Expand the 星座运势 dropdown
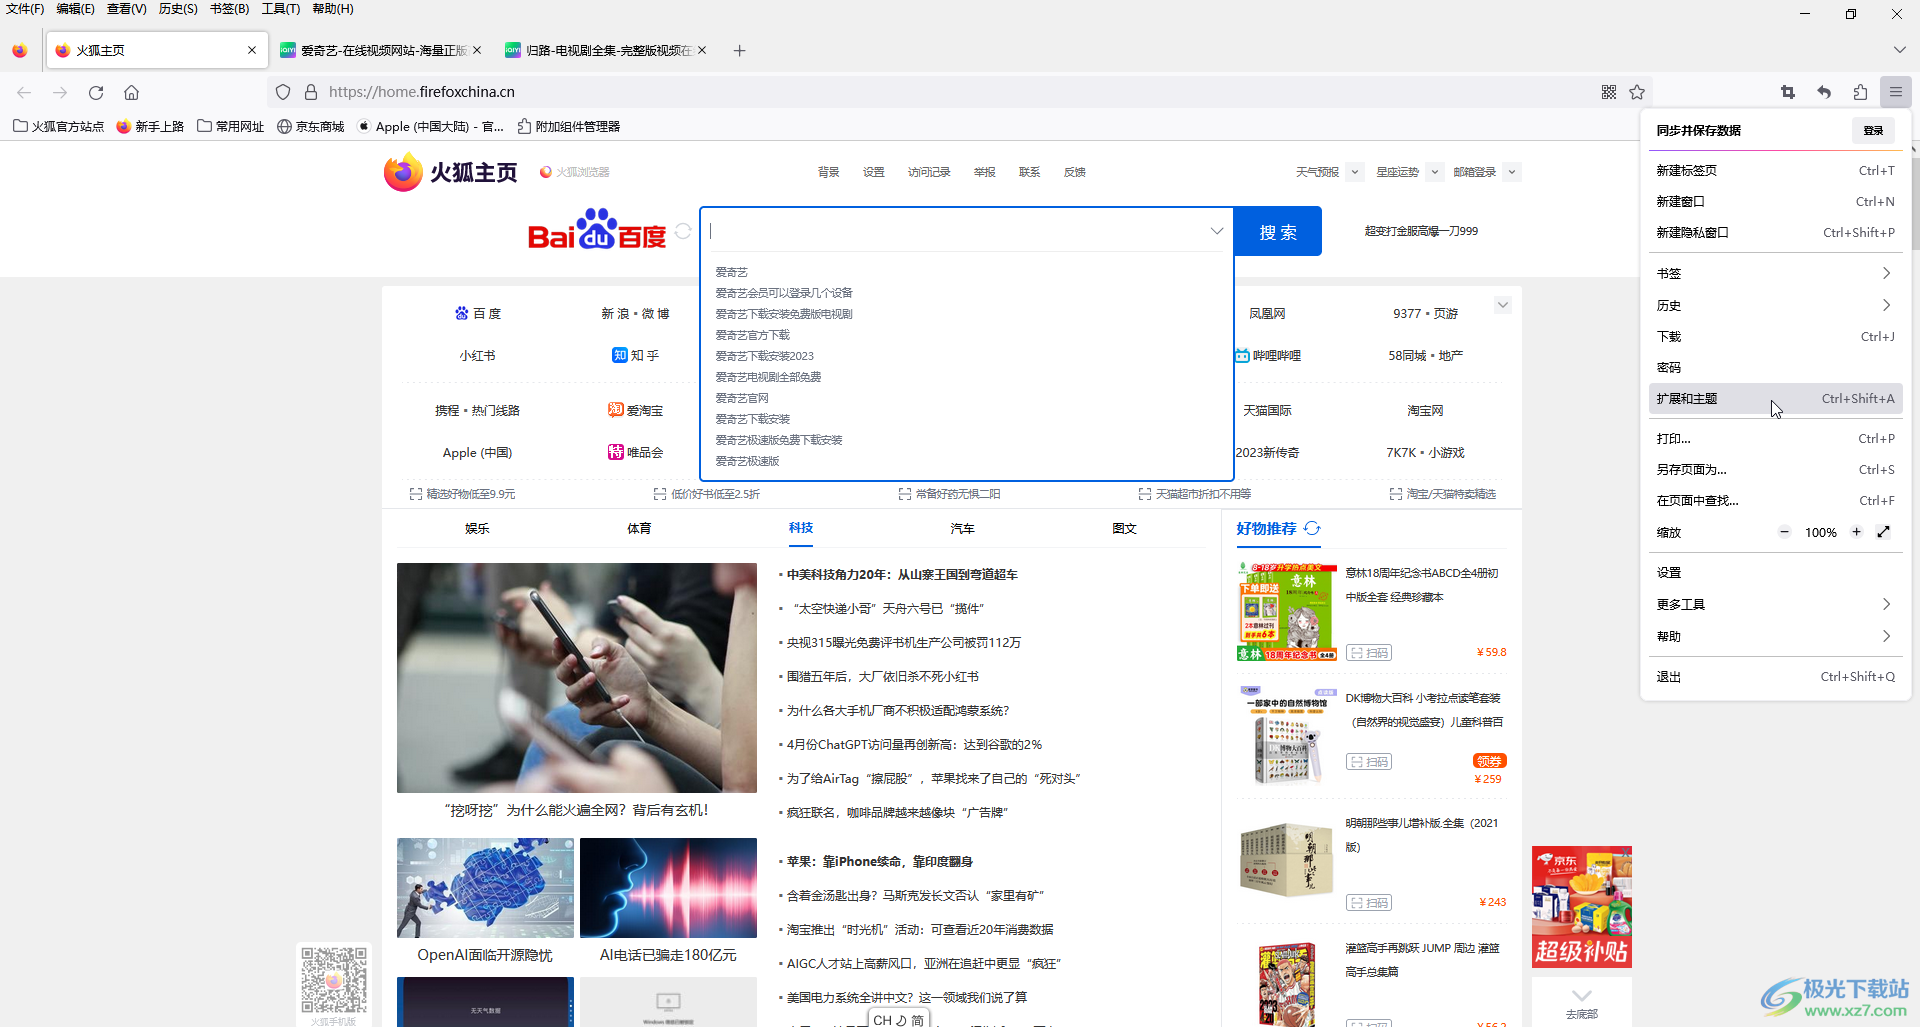The image size is (1920, 1027). 1434,172
